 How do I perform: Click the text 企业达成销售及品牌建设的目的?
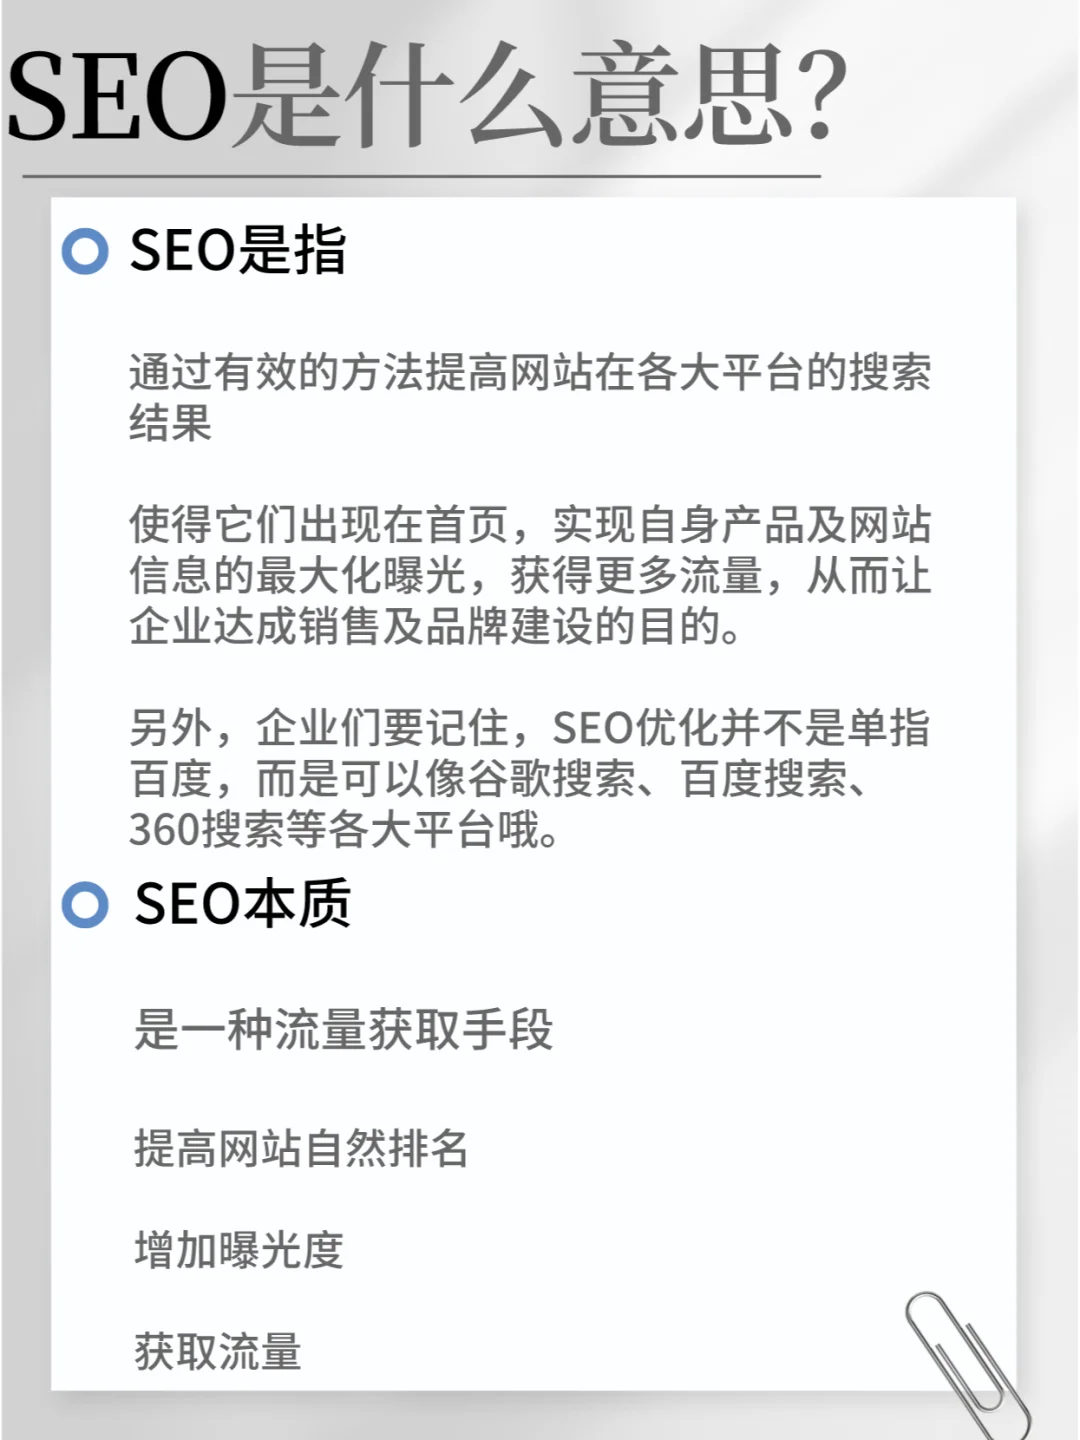coord(435,626)
